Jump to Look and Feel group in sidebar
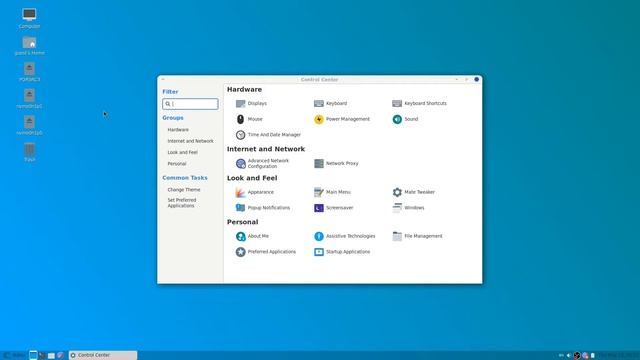640x360 pixels. (182, 153)
